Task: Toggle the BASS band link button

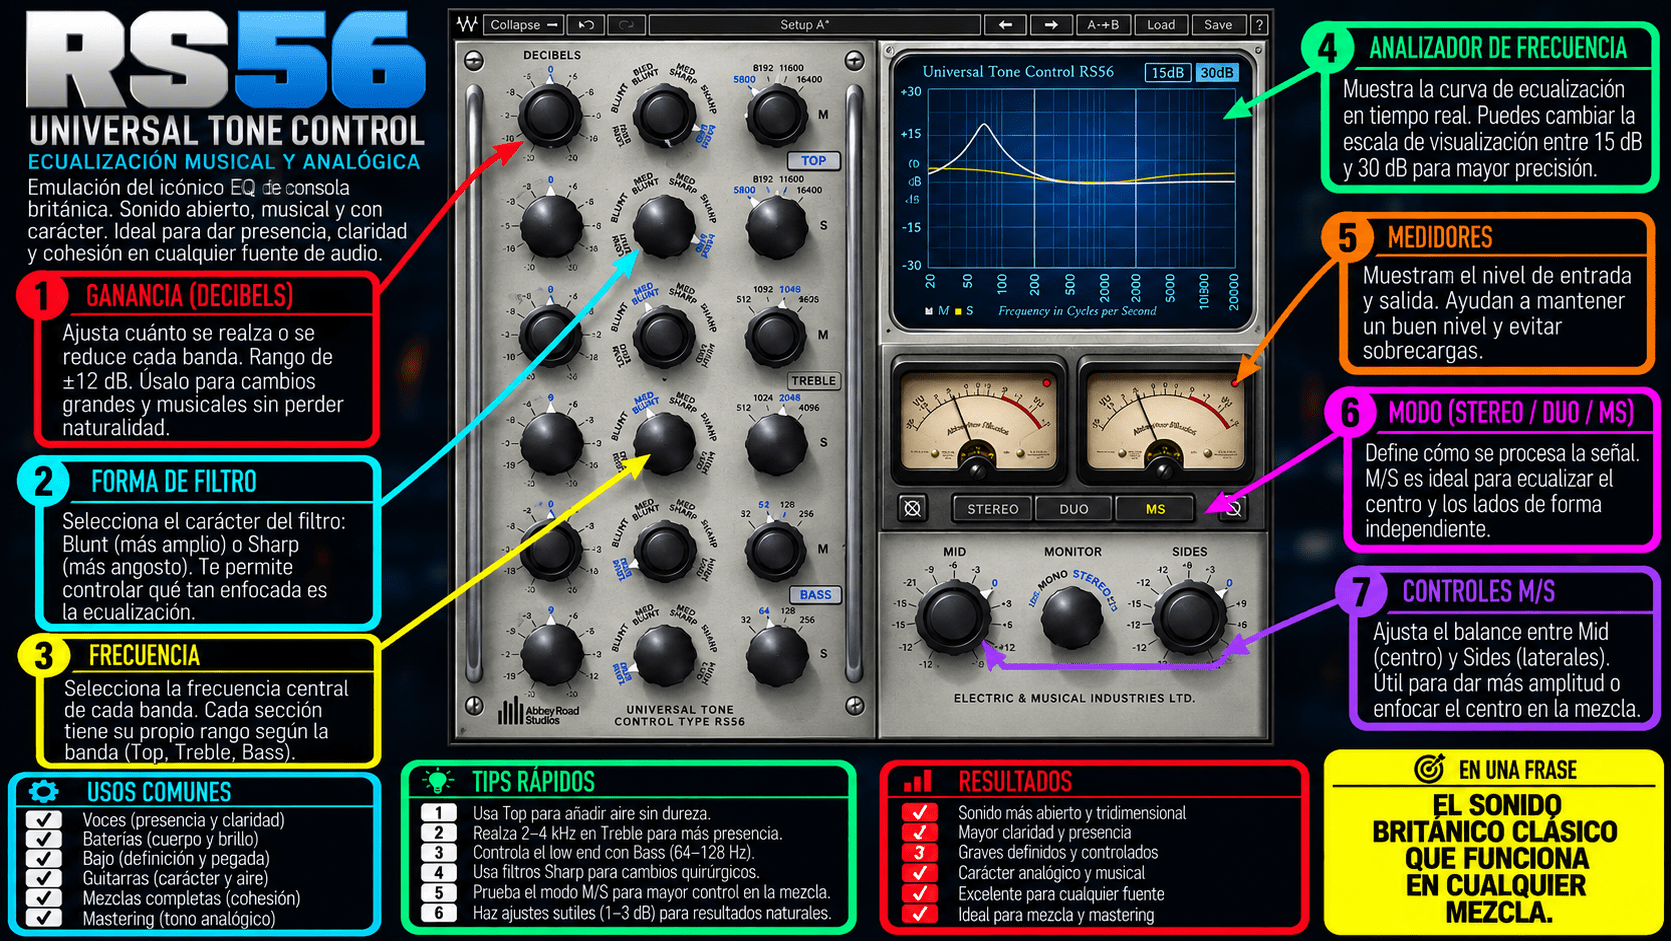Action: pos(815,594)
